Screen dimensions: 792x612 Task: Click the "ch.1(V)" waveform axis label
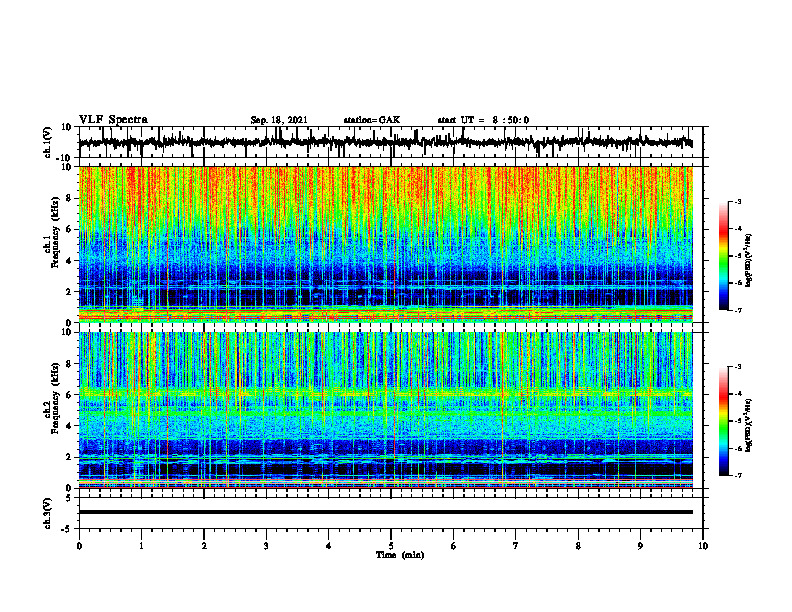[48, 143]
